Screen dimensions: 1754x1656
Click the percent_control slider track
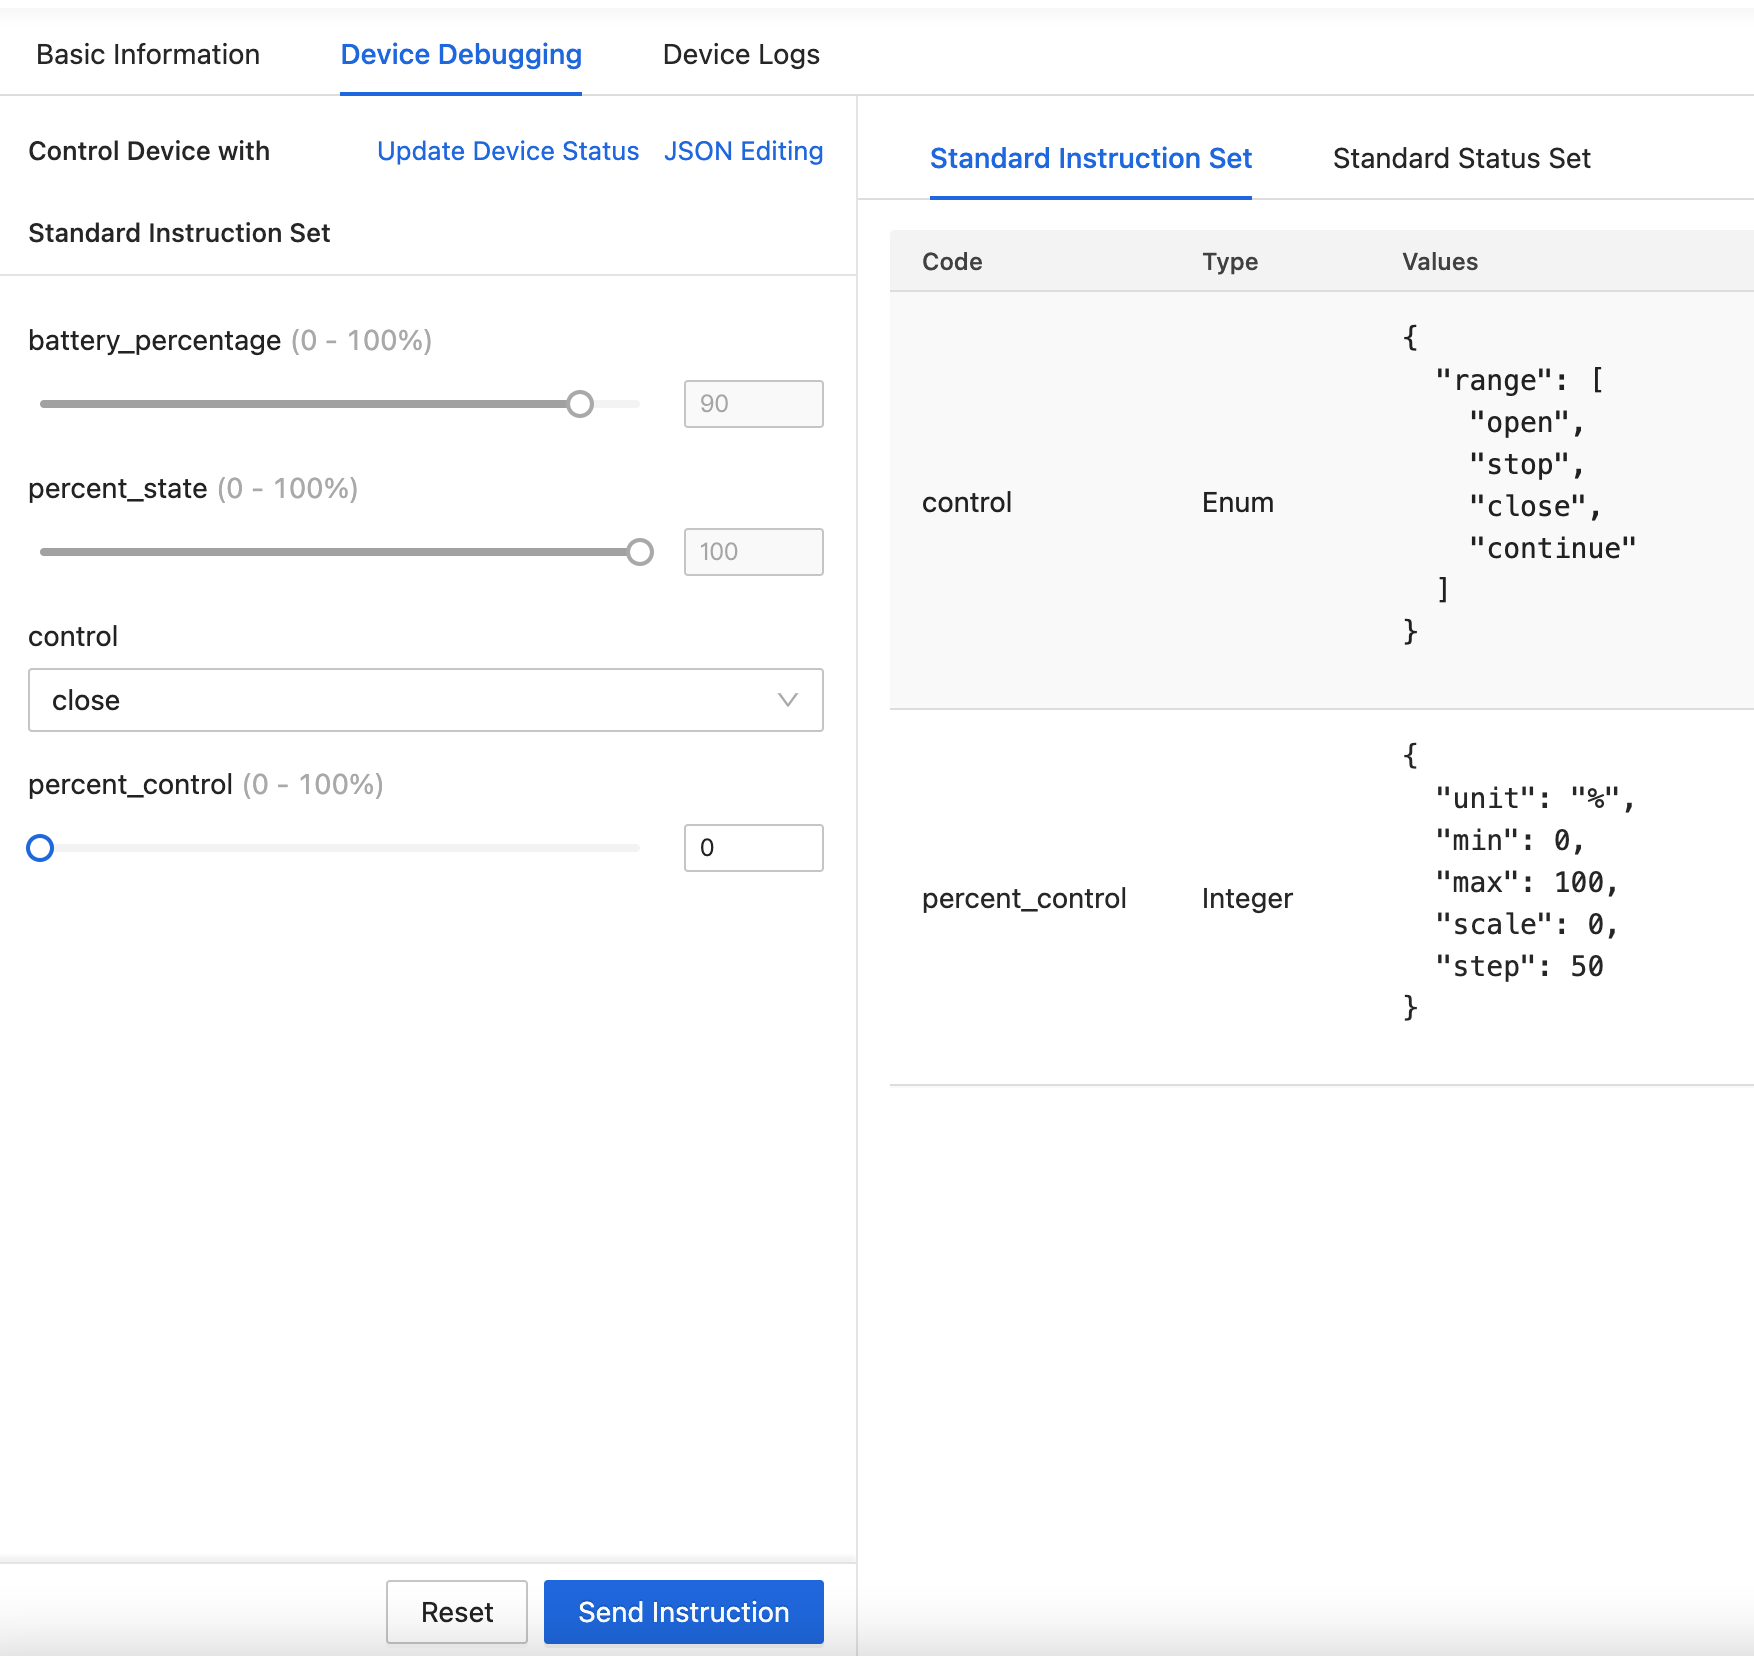click(340, 848)
